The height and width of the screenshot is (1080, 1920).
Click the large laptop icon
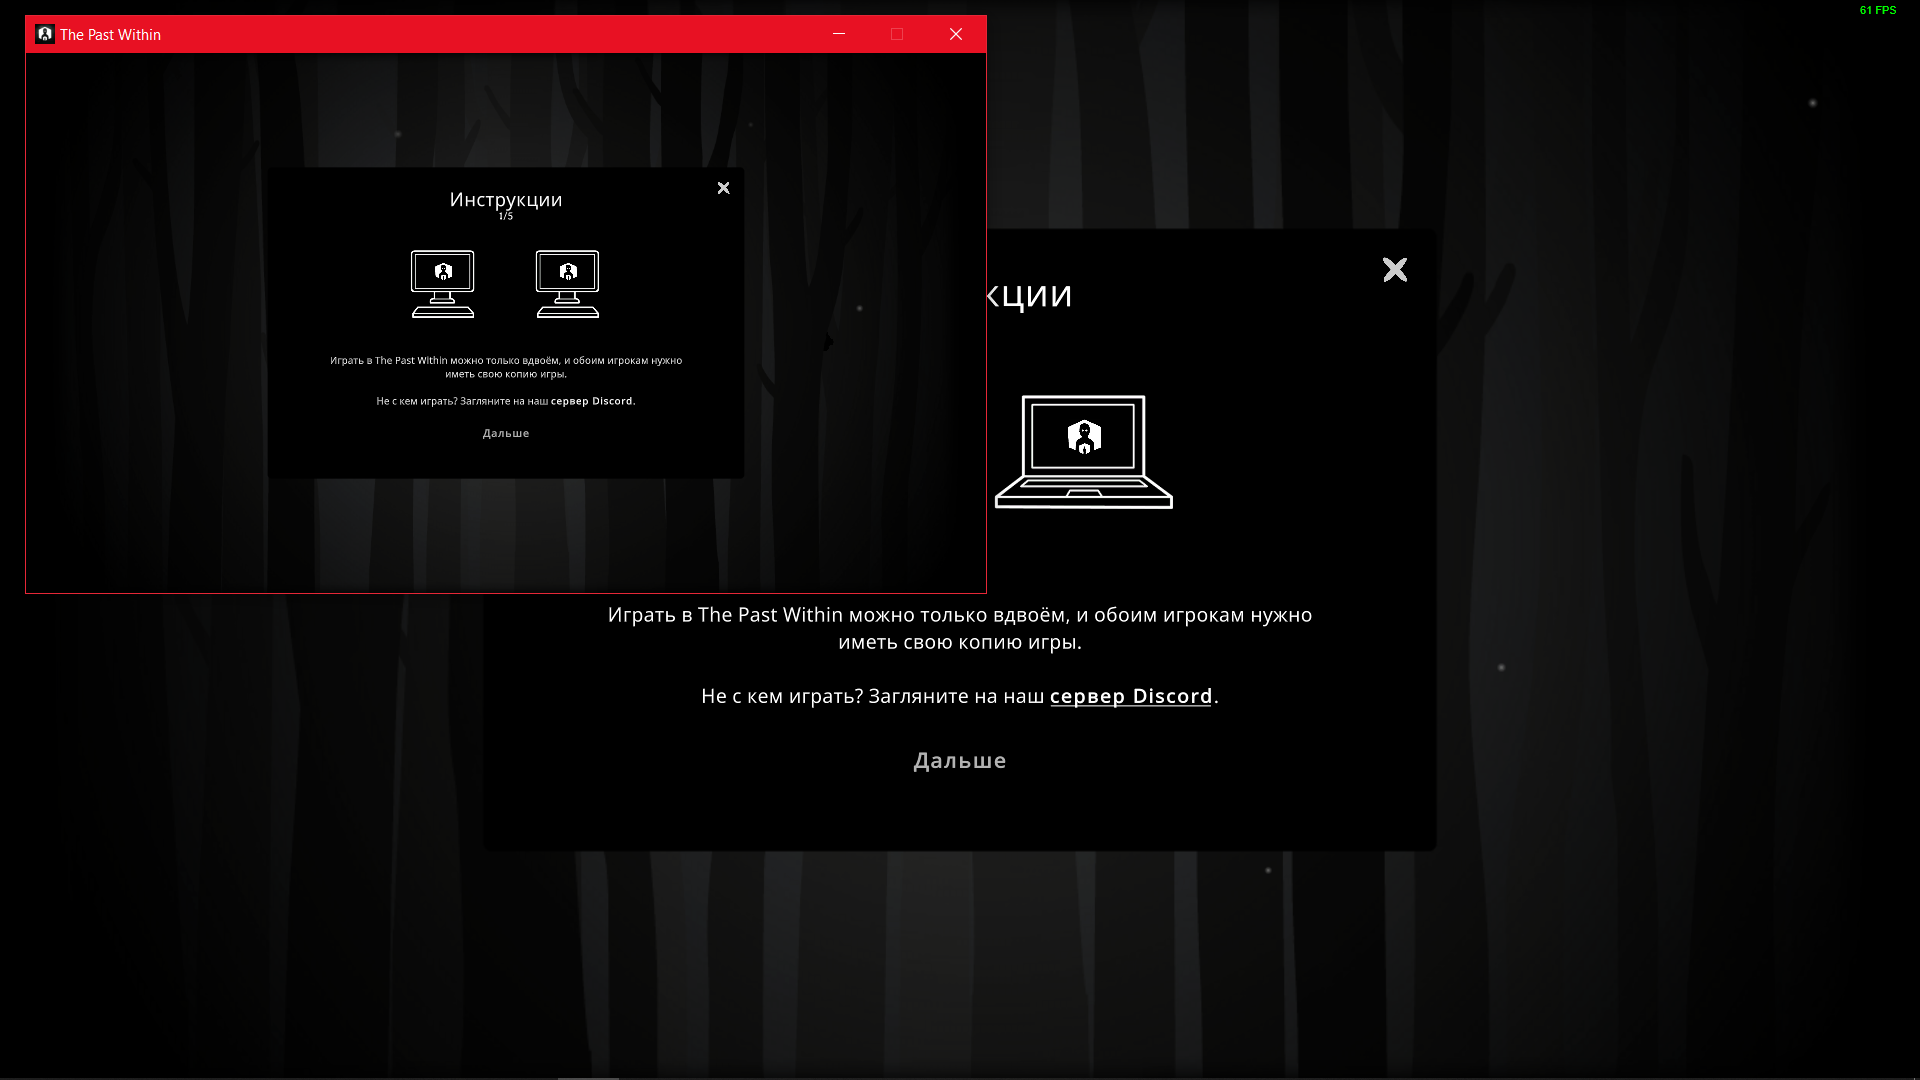coord(1084,452)
